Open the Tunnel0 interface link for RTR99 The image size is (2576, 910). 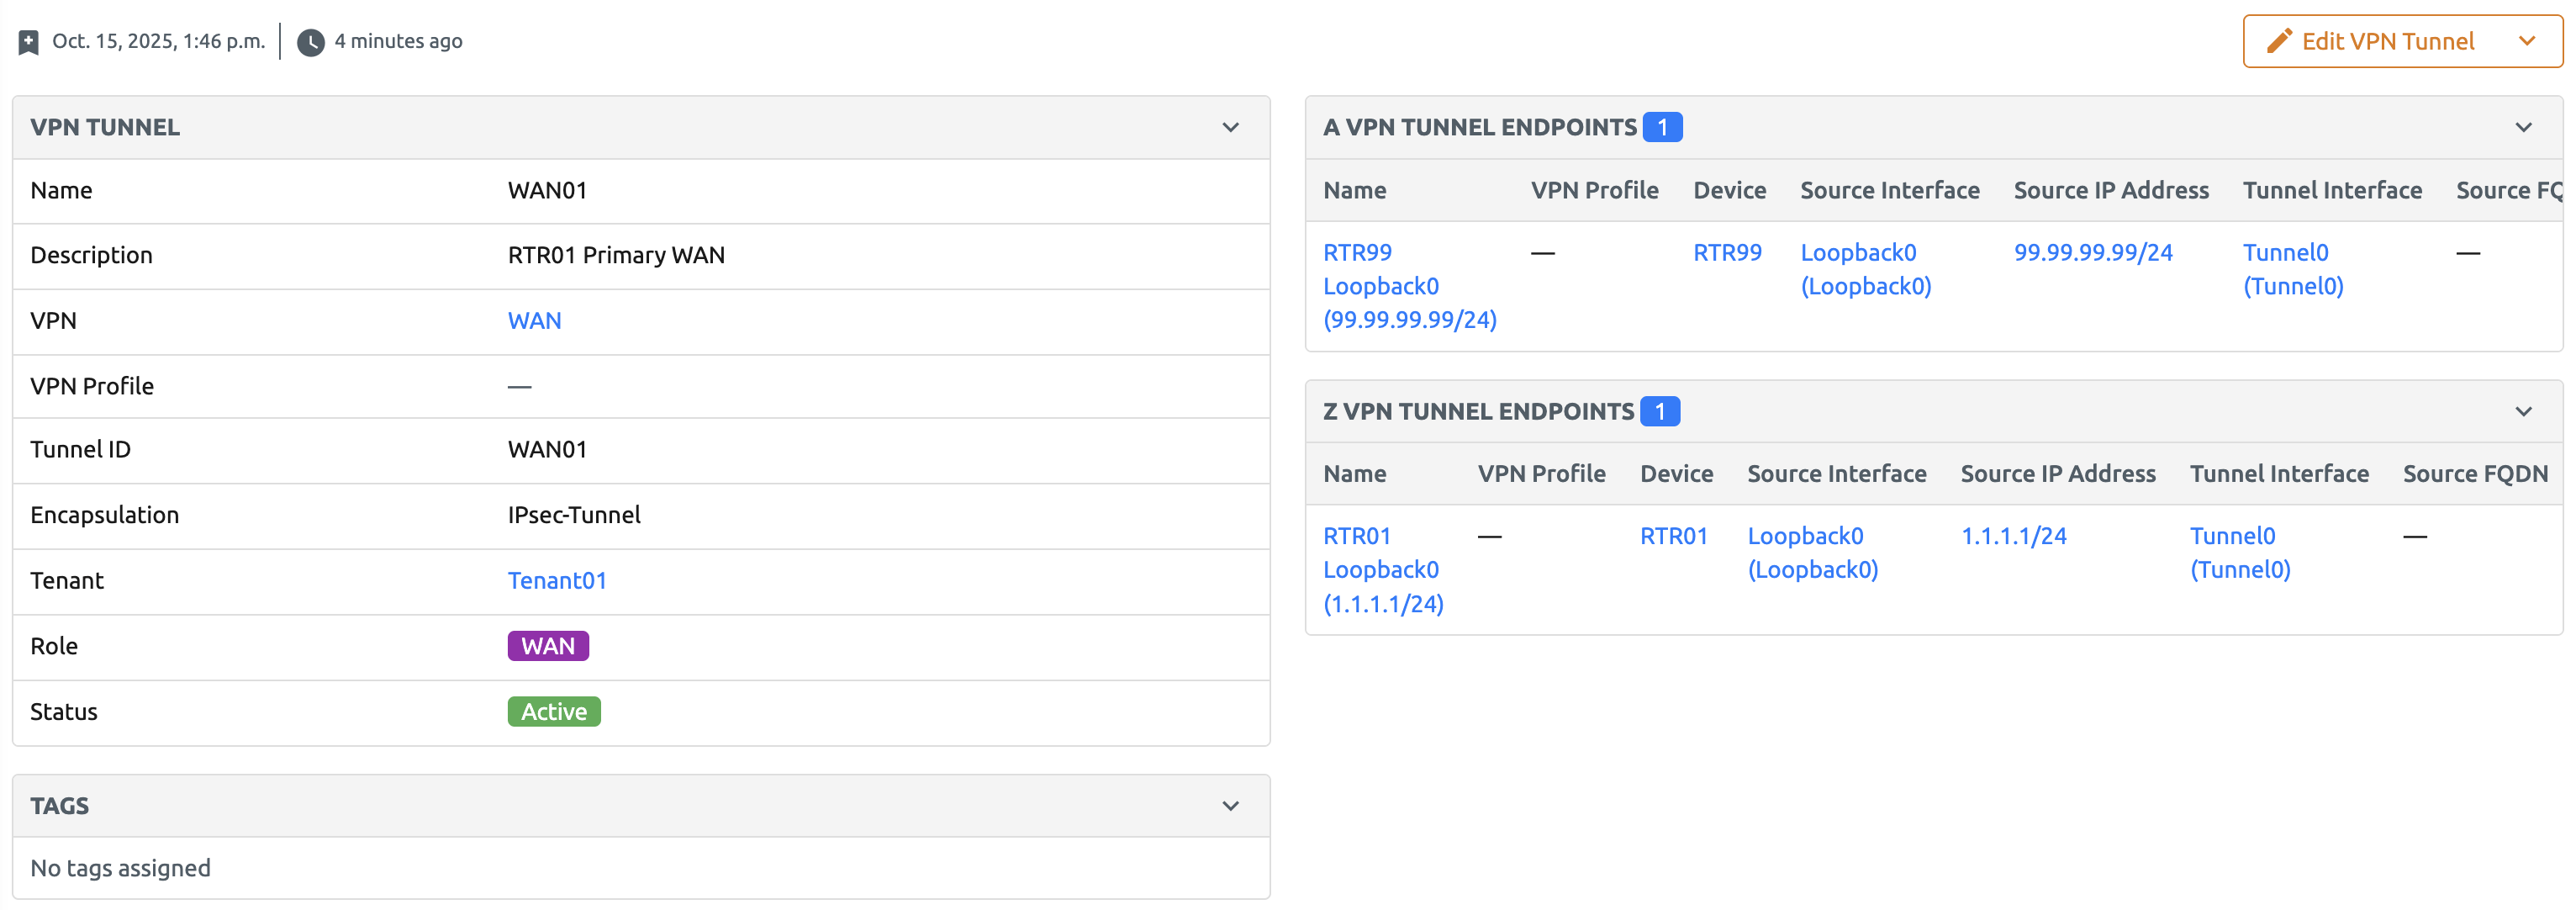(2286, 252)
